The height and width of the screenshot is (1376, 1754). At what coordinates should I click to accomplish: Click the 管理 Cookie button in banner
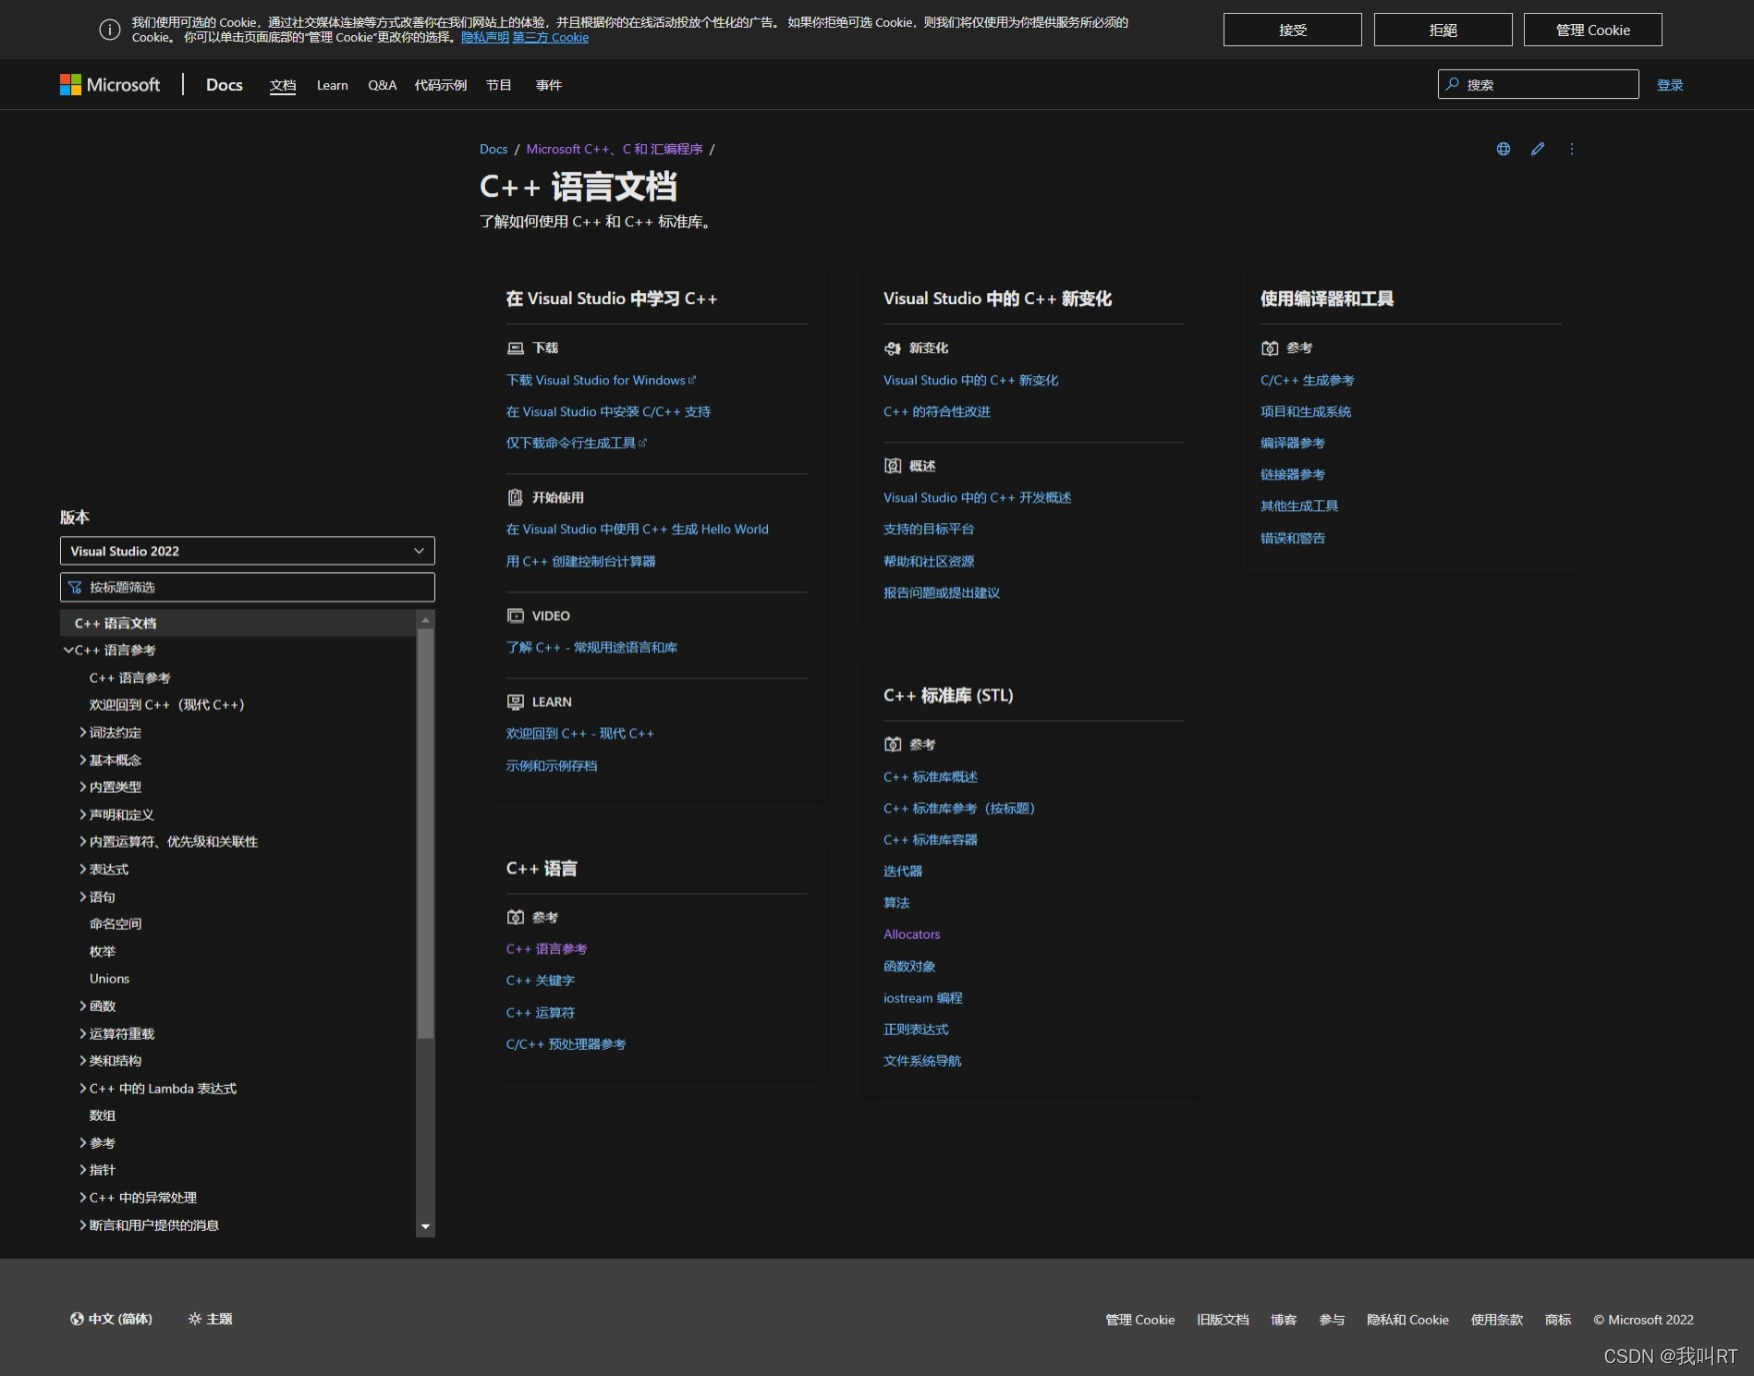click(x=1593, y=30)
